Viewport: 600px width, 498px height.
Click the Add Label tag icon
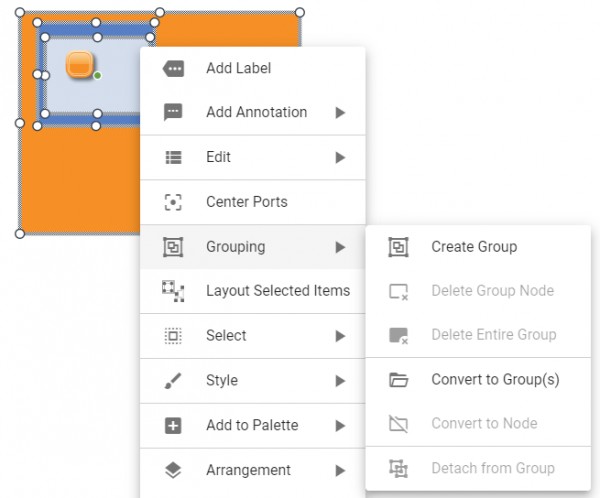(173, 69)
